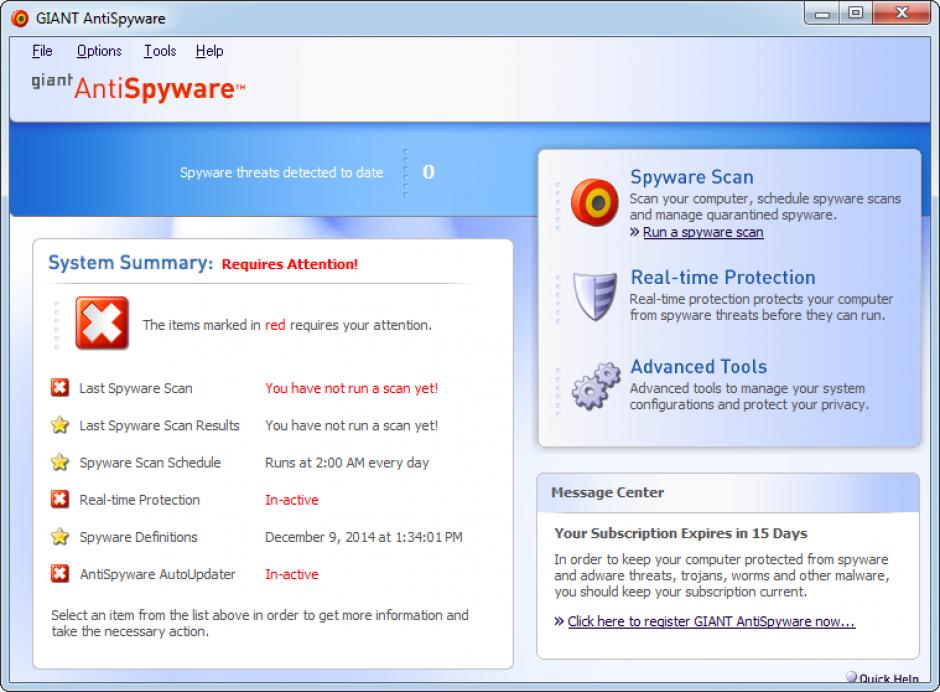This screenshot has width=940, height=692.
Task: Select the Last Spyware Scan item
Action: [x=135, y=388]
